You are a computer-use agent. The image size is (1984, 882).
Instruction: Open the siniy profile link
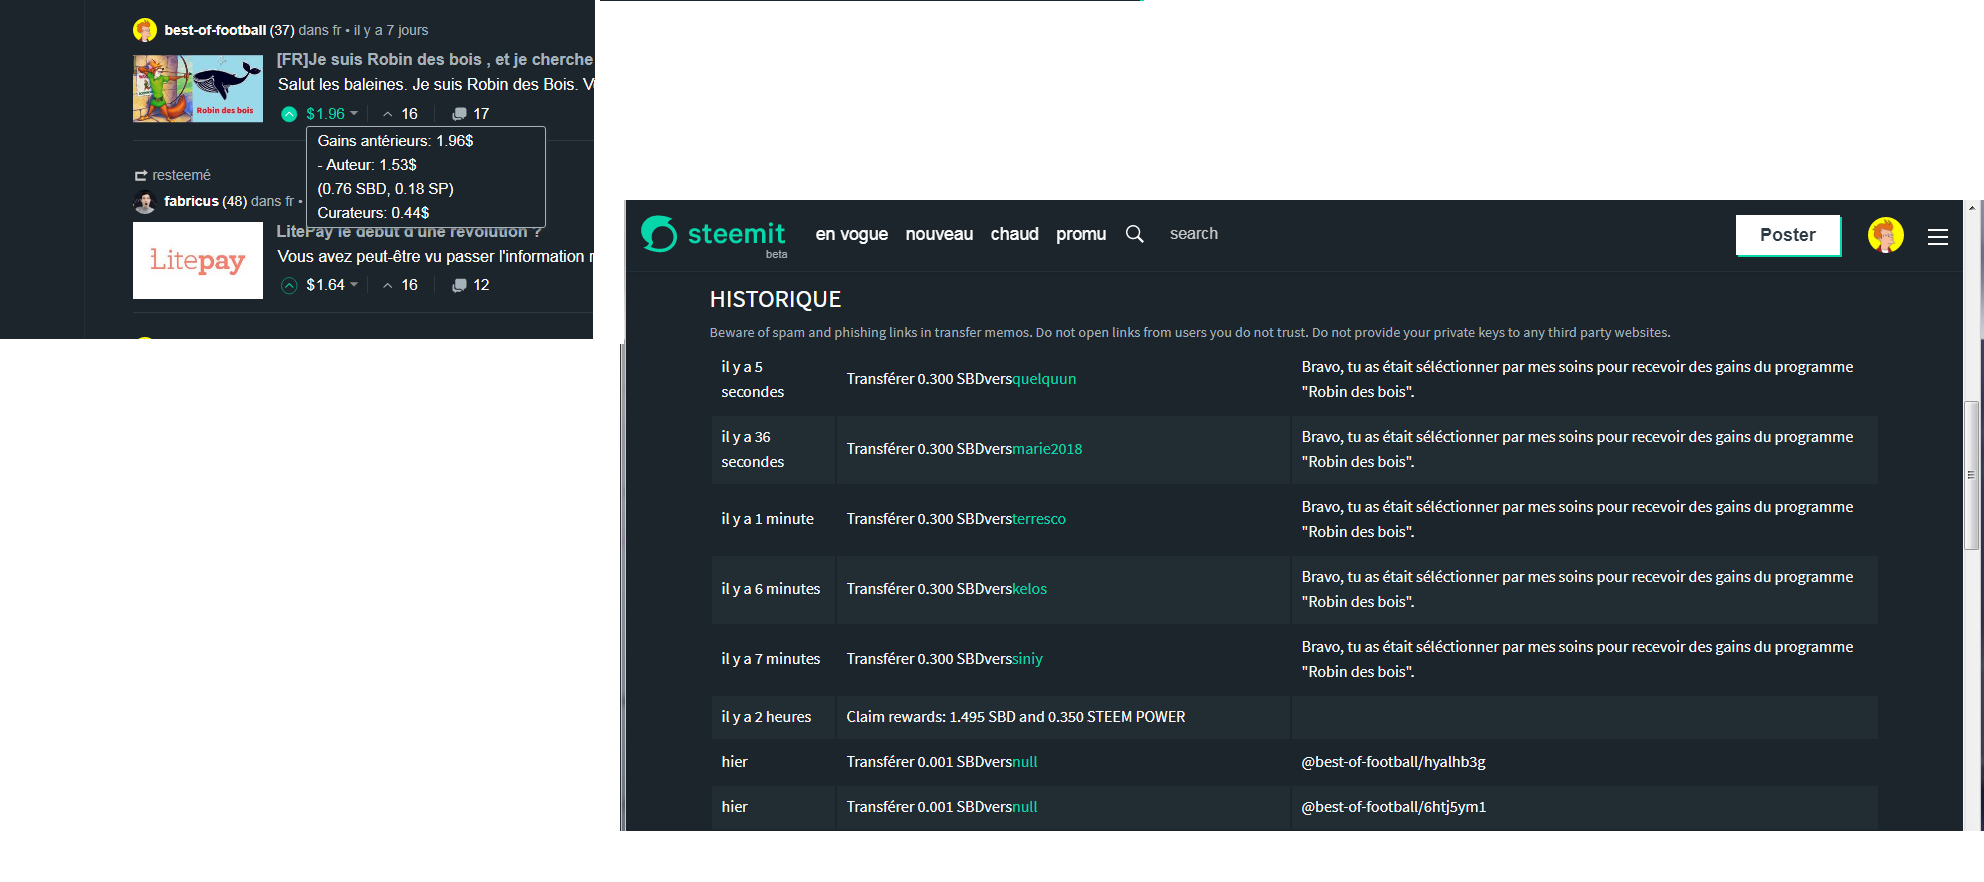(x=1027, y=659)
